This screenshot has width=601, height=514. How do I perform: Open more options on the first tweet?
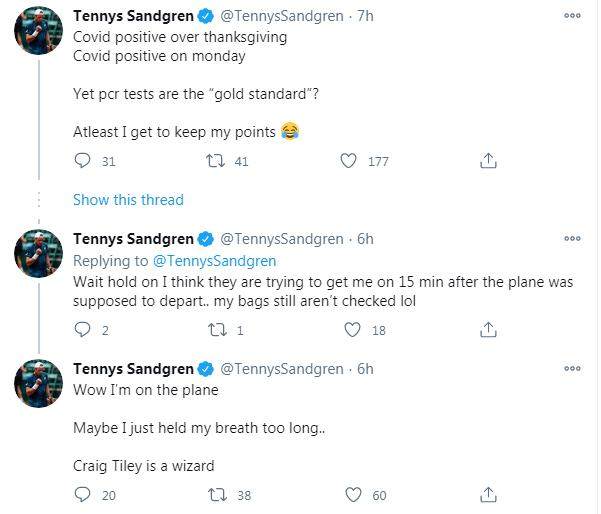click(572, 16)
